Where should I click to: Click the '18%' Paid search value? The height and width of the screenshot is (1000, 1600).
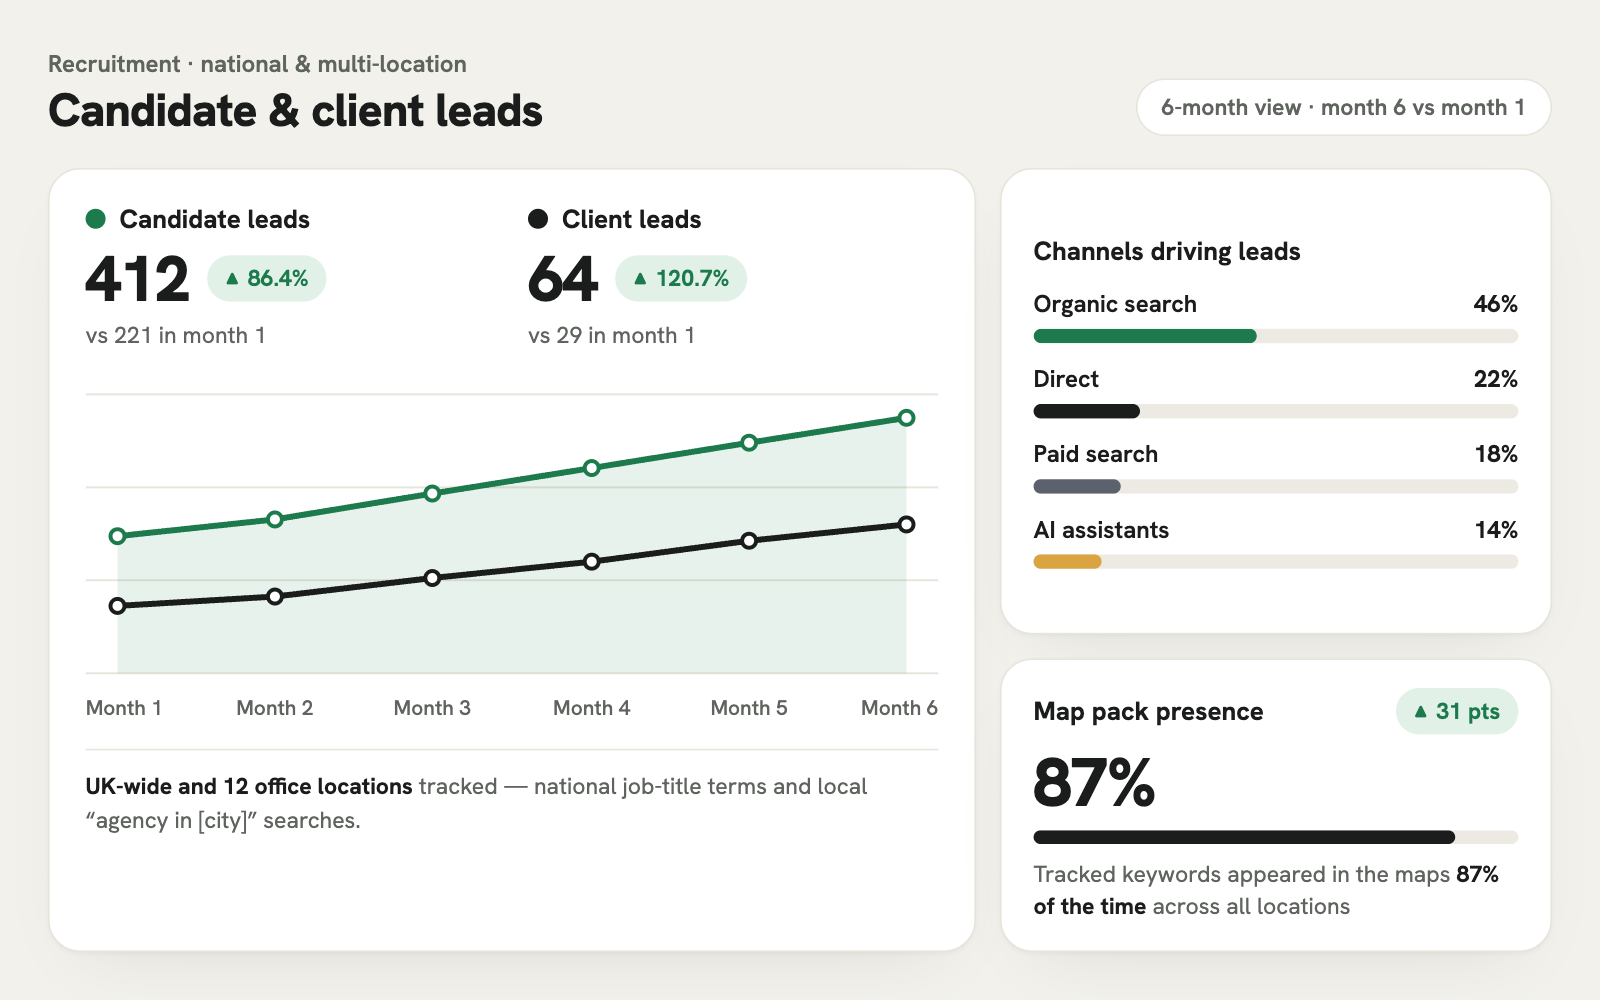click(1496, 454)
